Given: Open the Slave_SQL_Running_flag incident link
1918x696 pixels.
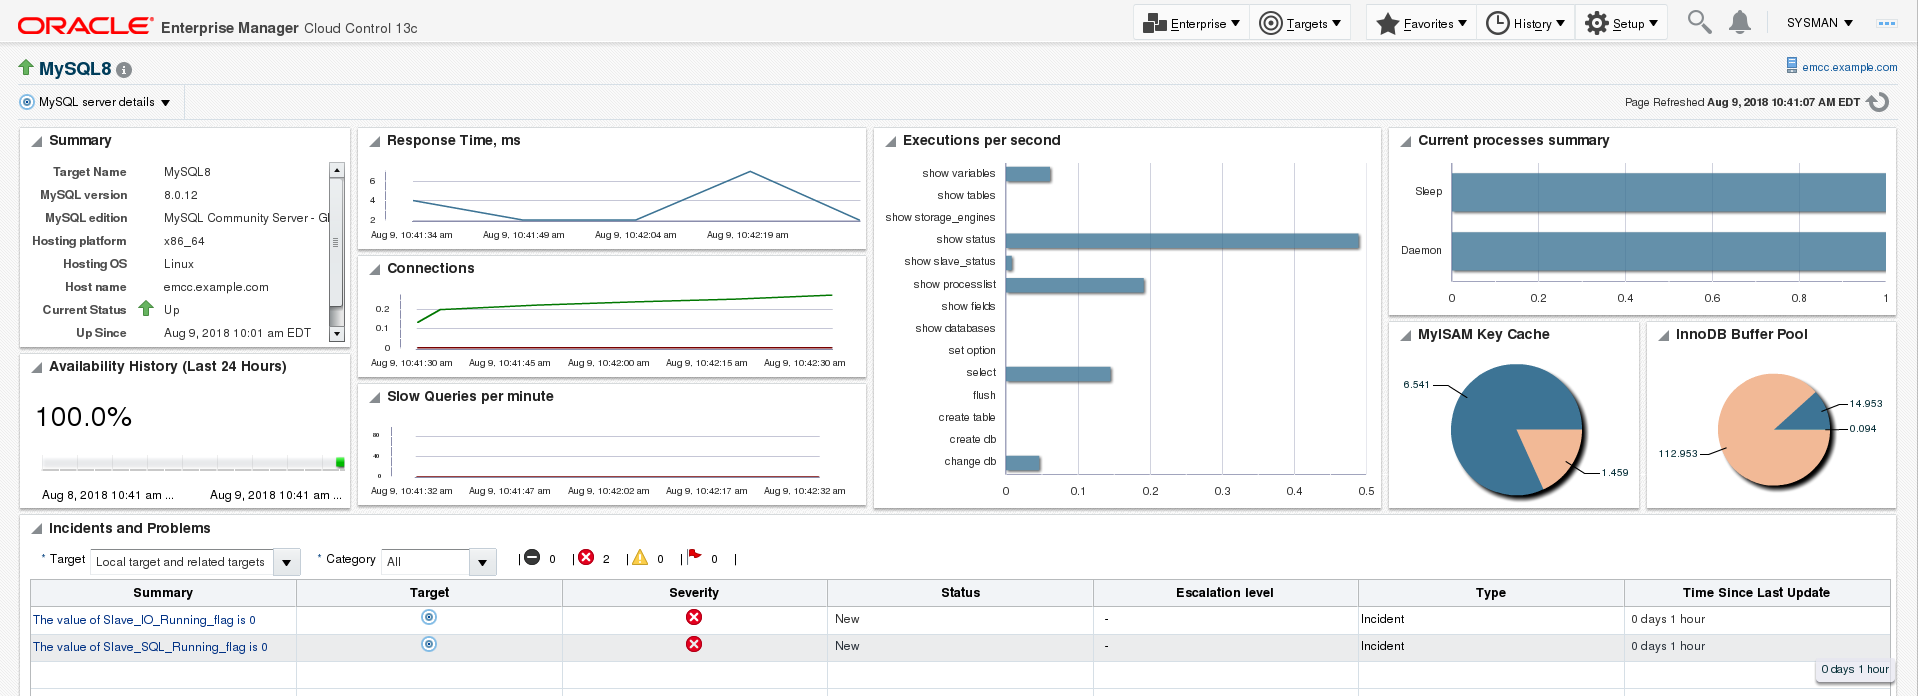Looking at the screenshot, I should [x=150, y=647].
